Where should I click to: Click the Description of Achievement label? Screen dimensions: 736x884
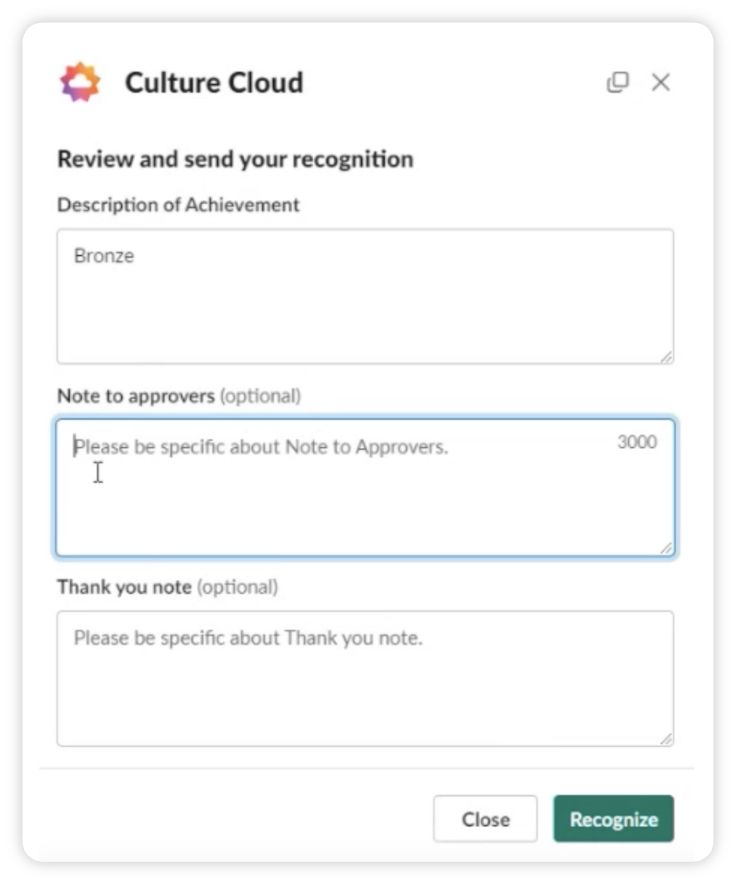[178, 205]
